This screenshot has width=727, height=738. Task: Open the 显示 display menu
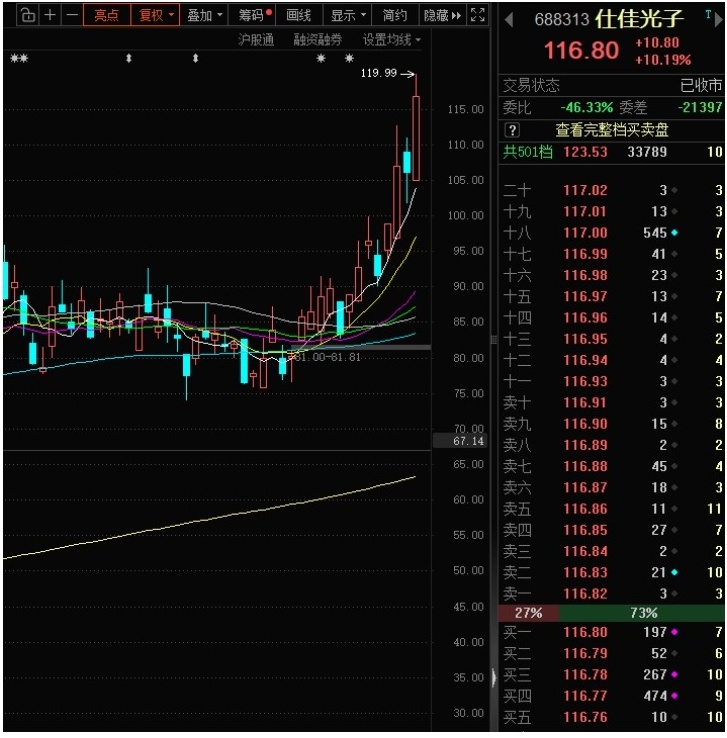348,15
